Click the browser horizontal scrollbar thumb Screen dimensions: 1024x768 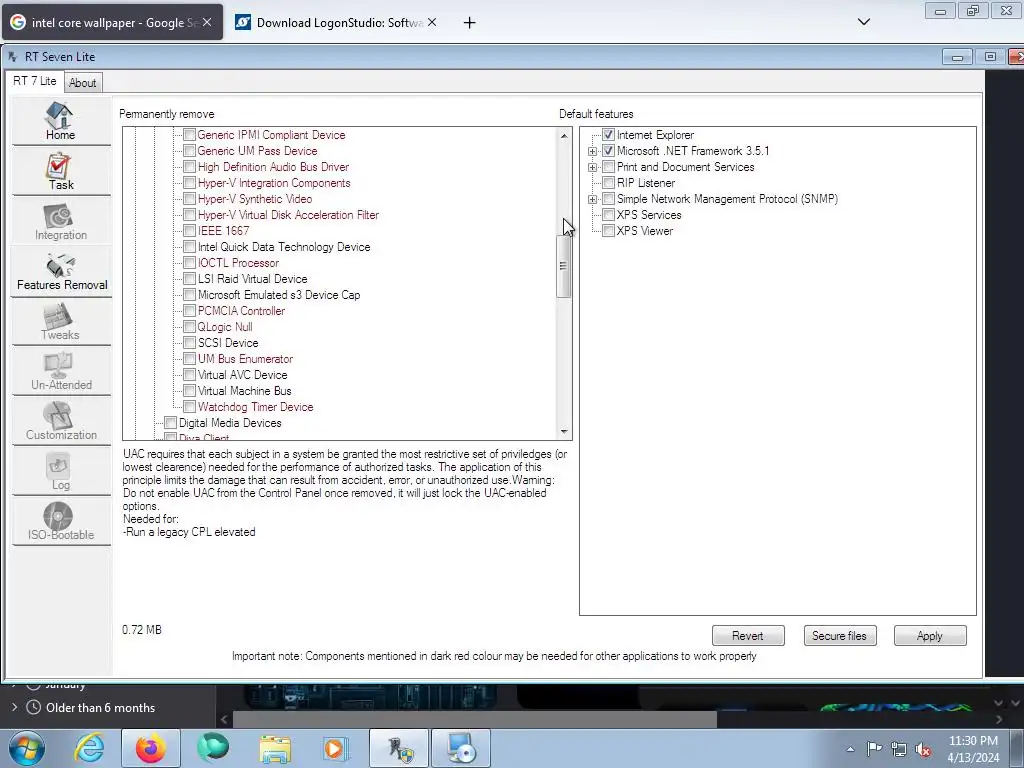[475, 719]
